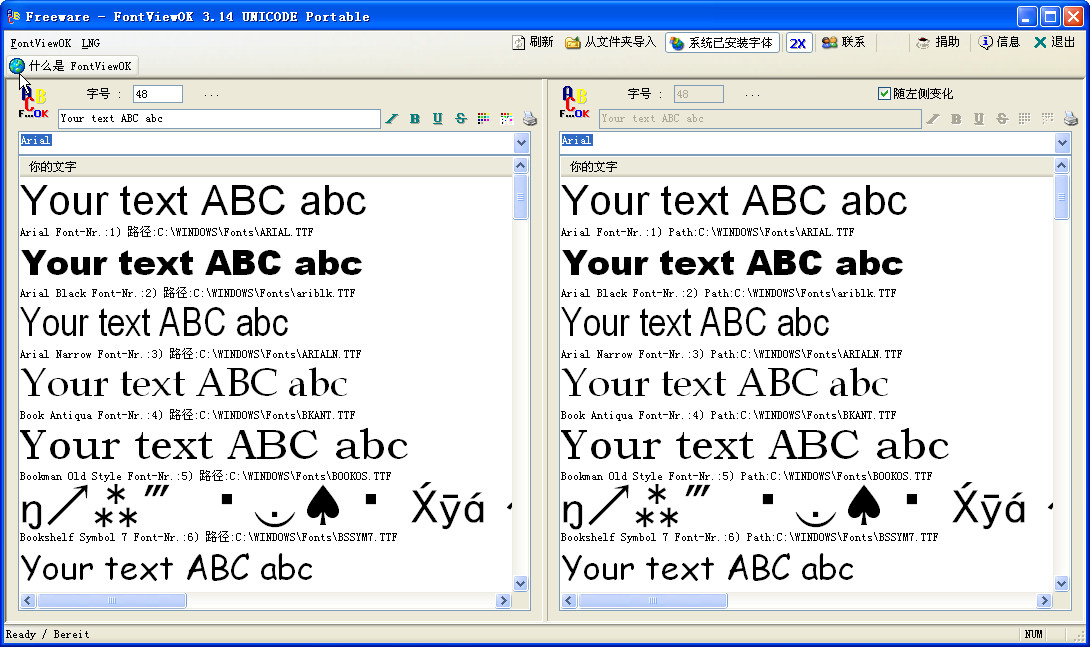1090x647 pixels.
Task: Open the info (信息) dialog
Action: point(999,42)
